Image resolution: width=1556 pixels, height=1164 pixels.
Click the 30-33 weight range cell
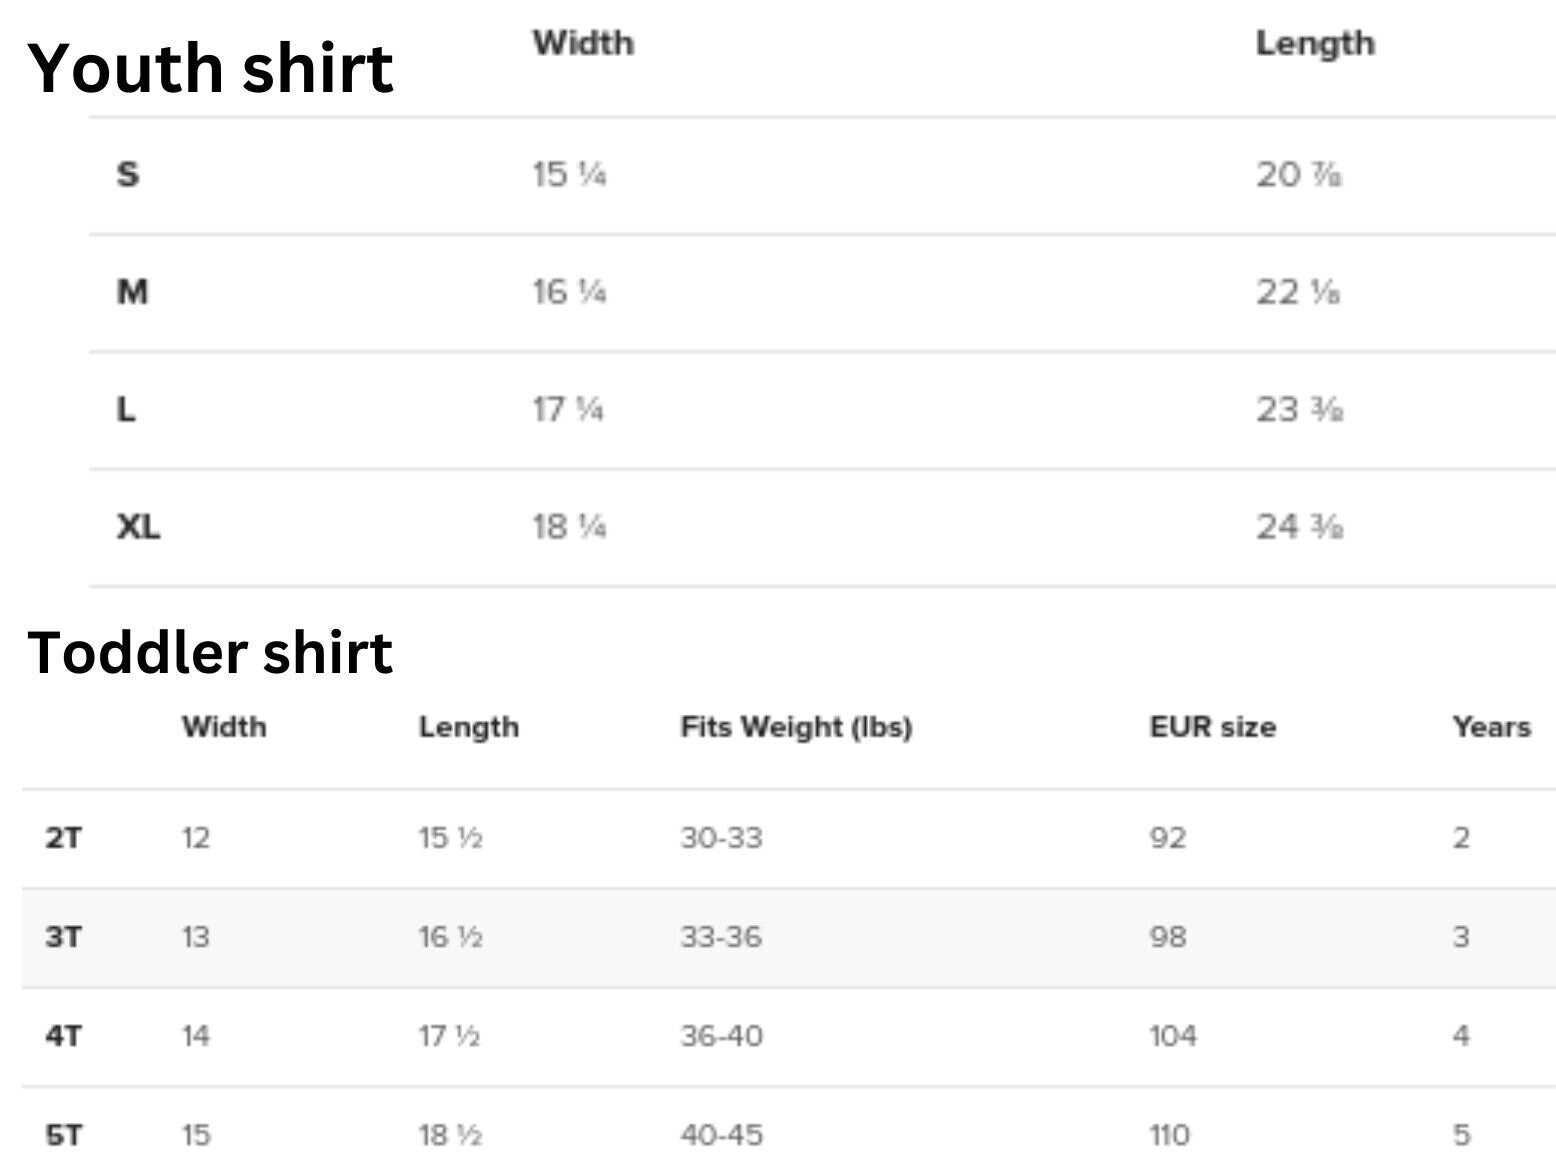721,837
